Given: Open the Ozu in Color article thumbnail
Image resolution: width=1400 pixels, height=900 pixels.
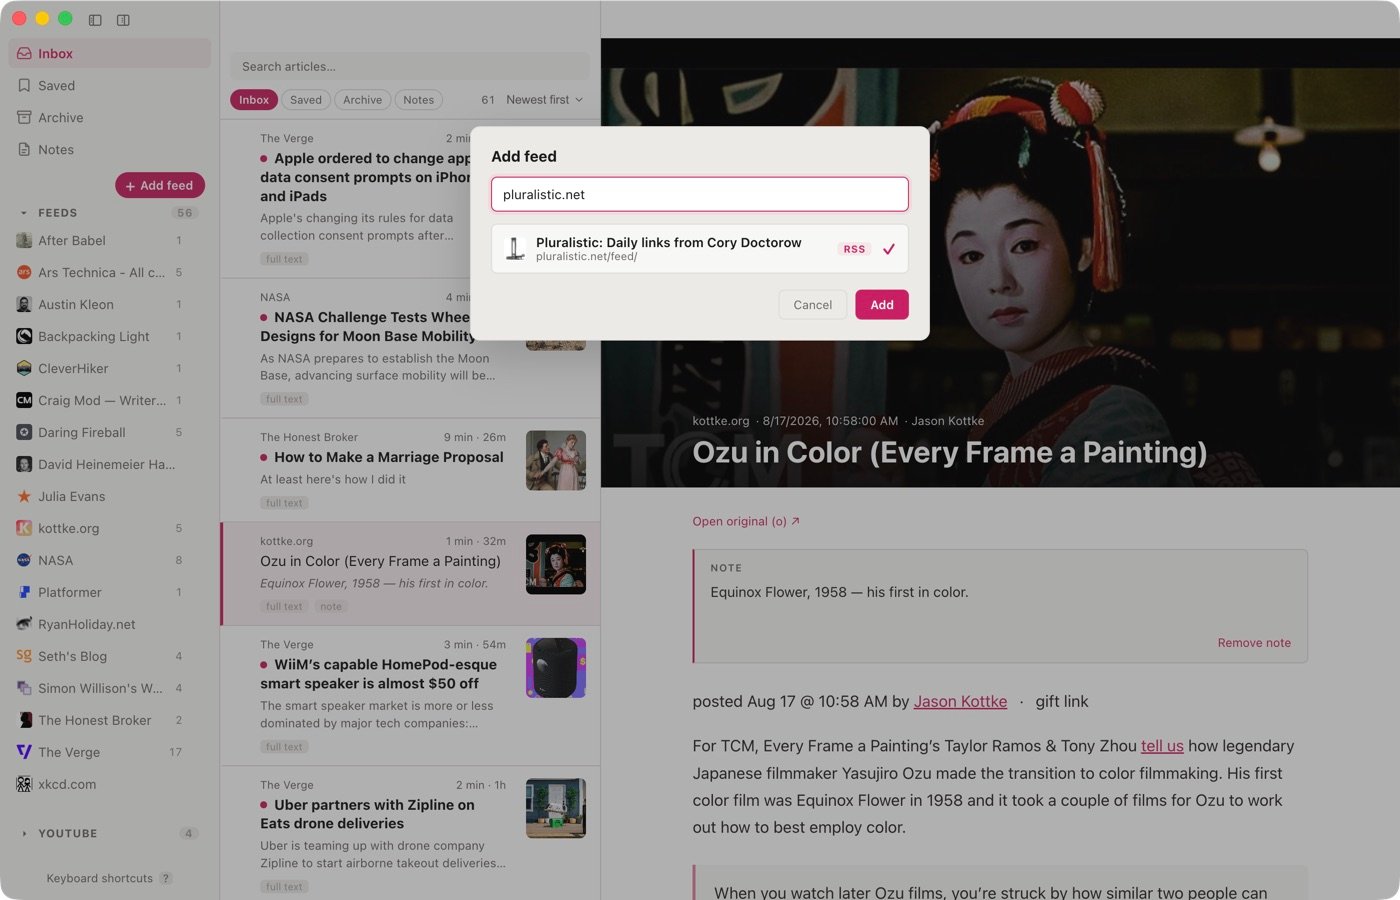Looking at the screenshot, I should 556,564.
